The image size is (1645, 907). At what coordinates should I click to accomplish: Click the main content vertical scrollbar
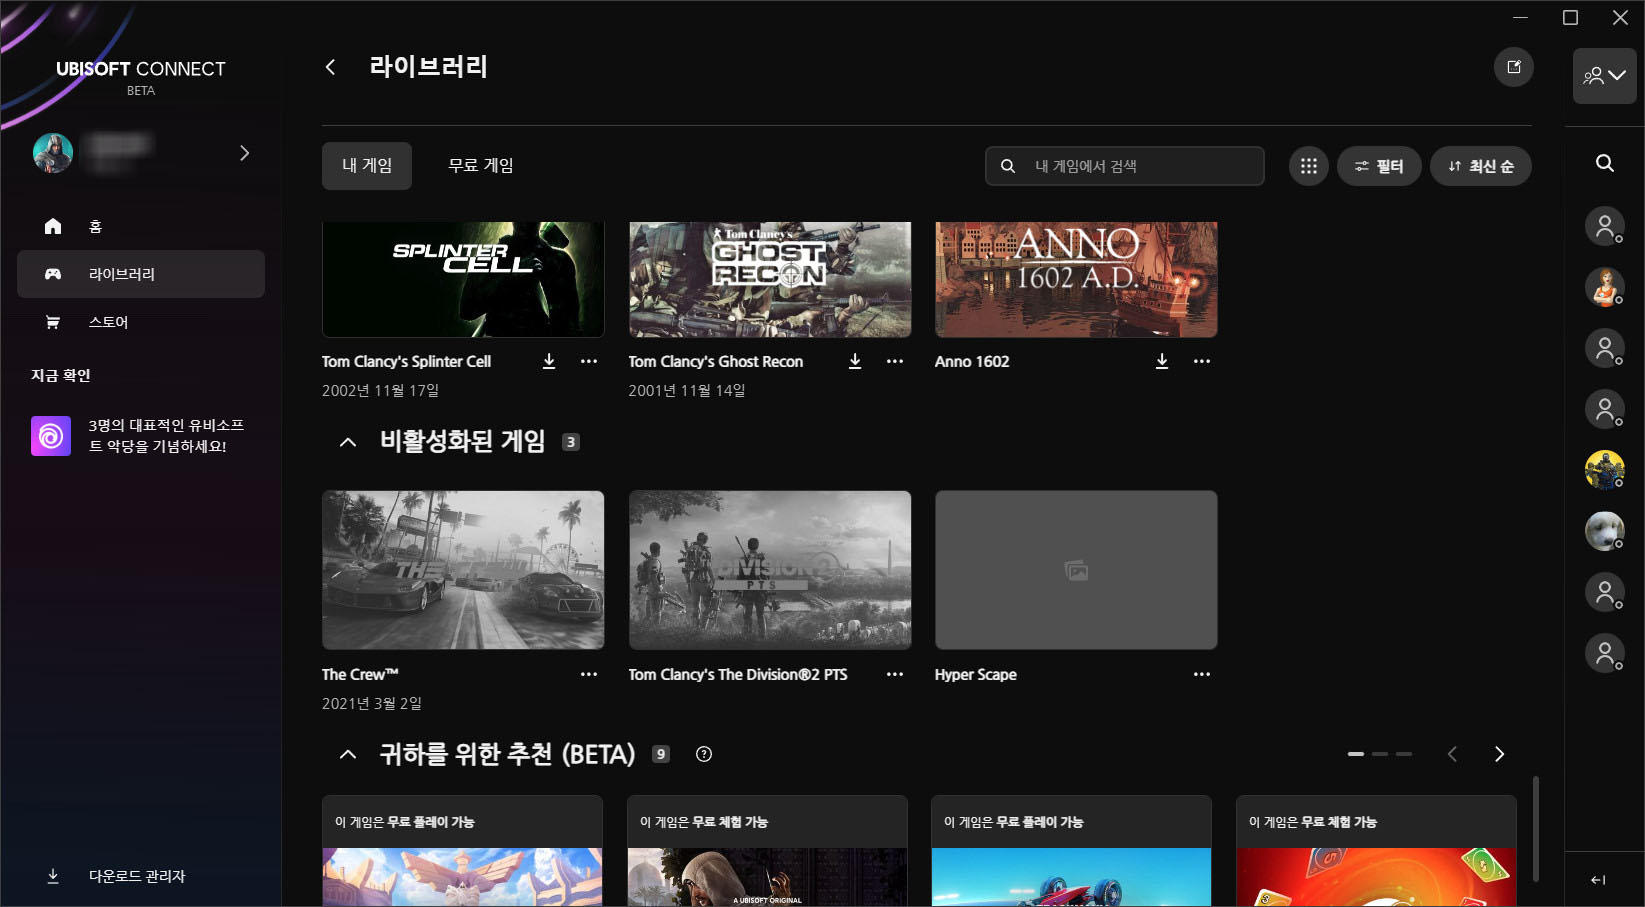(x=1535, y=828)
